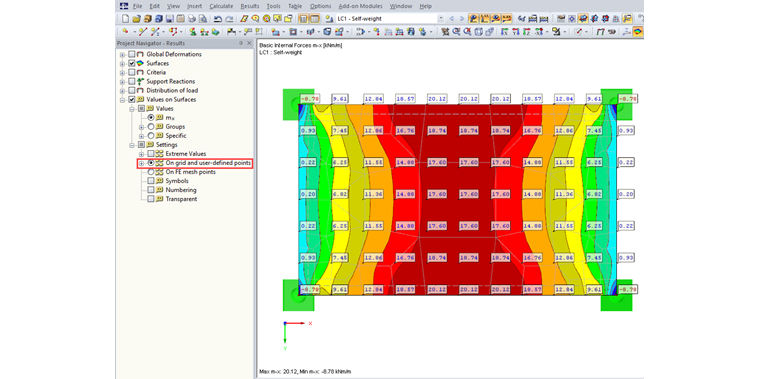Toggle the colored surface results icon
This screenshot has height=379, width=760.
[x=638, y=32]
